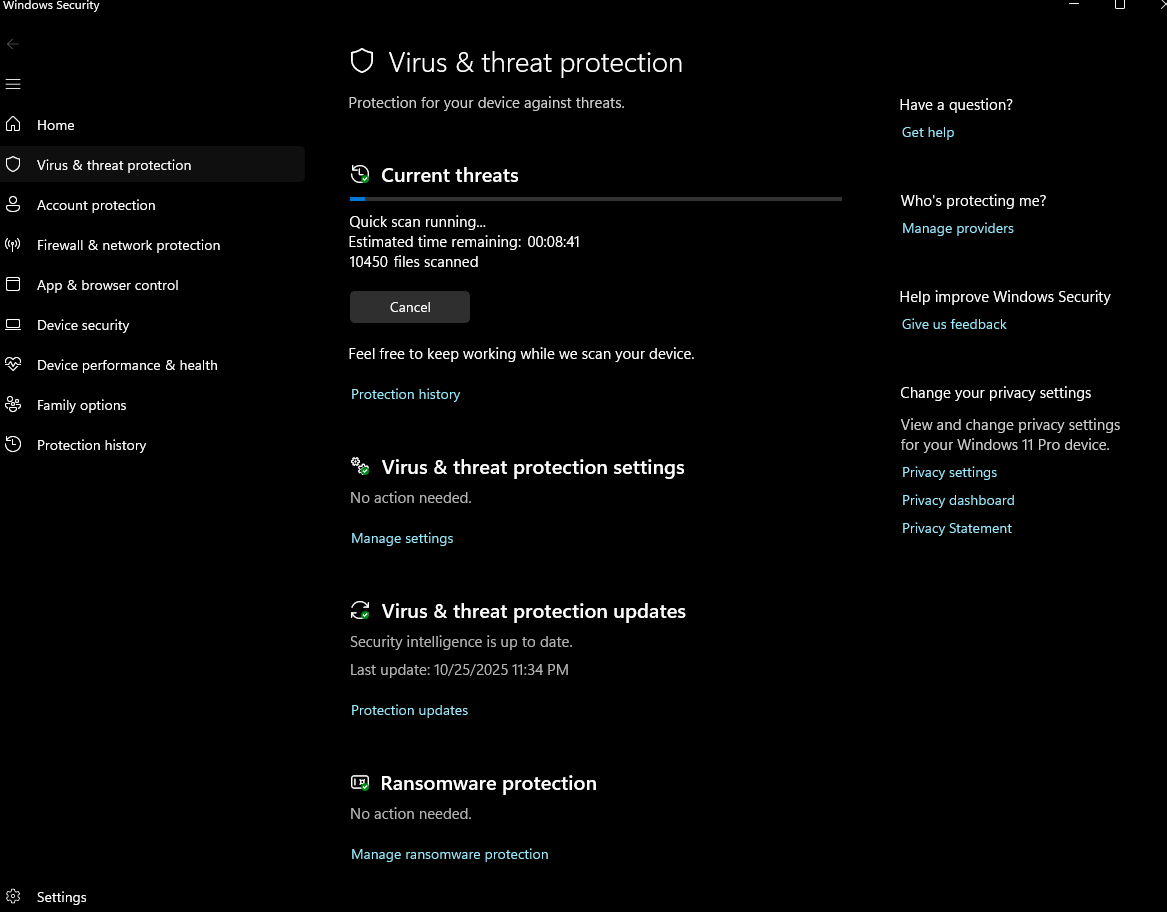
Task: Click the Manage providers link
Action: click(957, 228)
